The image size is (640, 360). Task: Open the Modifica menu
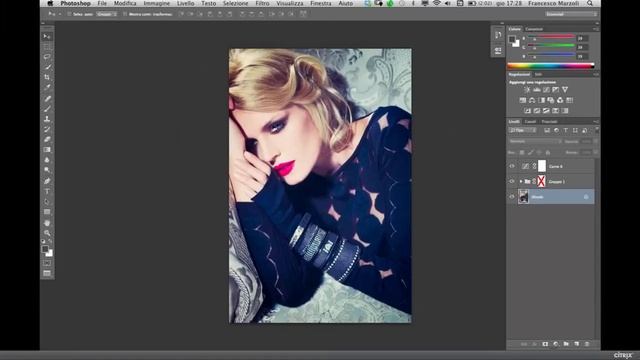[x=125, y=3]
